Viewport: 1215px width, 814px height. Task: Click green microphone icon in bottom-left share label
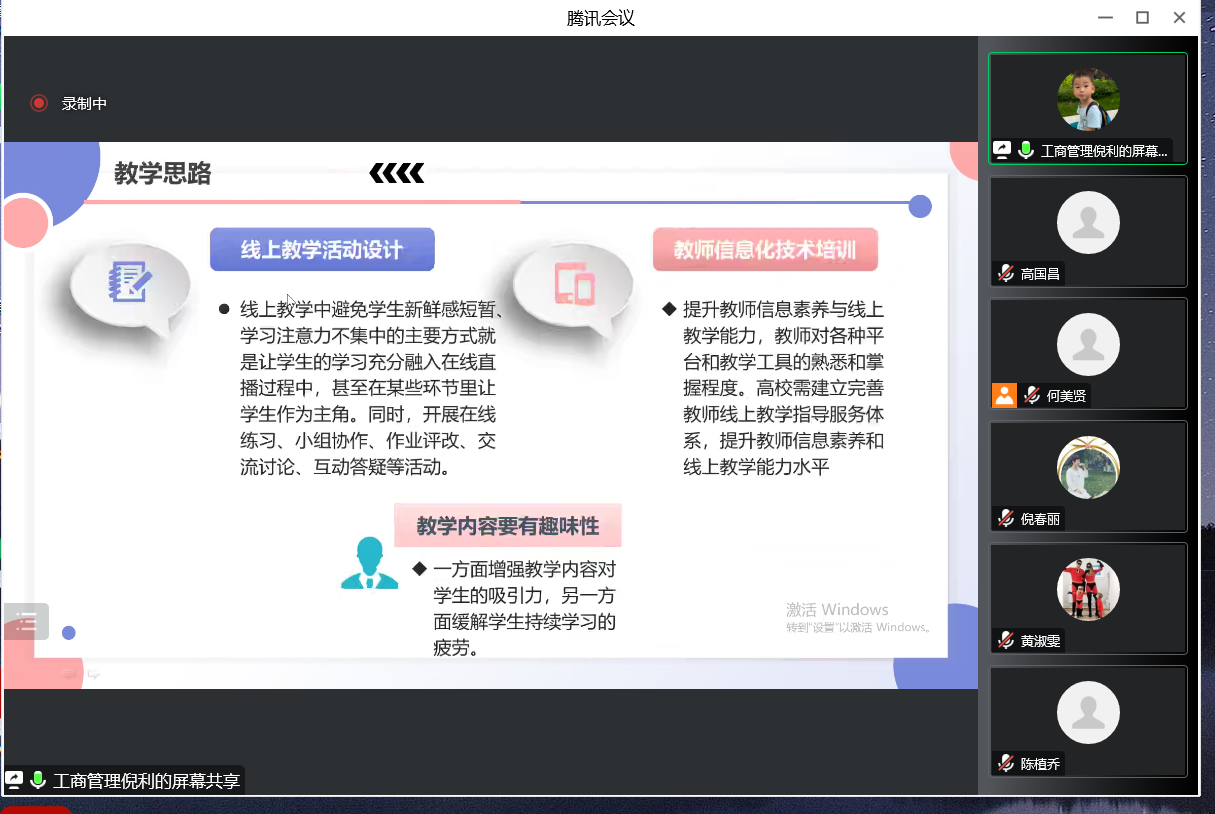tap(38, 780)
